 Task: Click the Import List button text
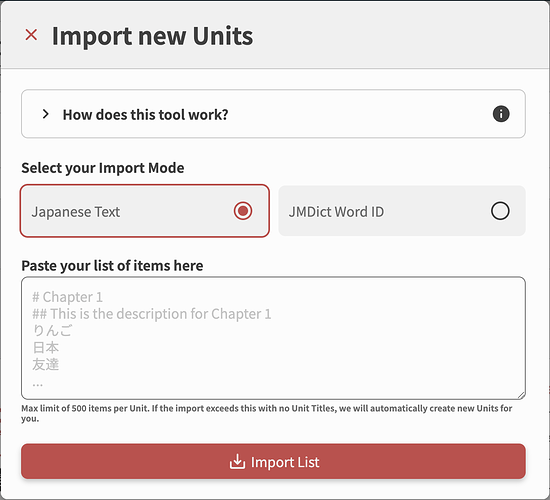285,462
